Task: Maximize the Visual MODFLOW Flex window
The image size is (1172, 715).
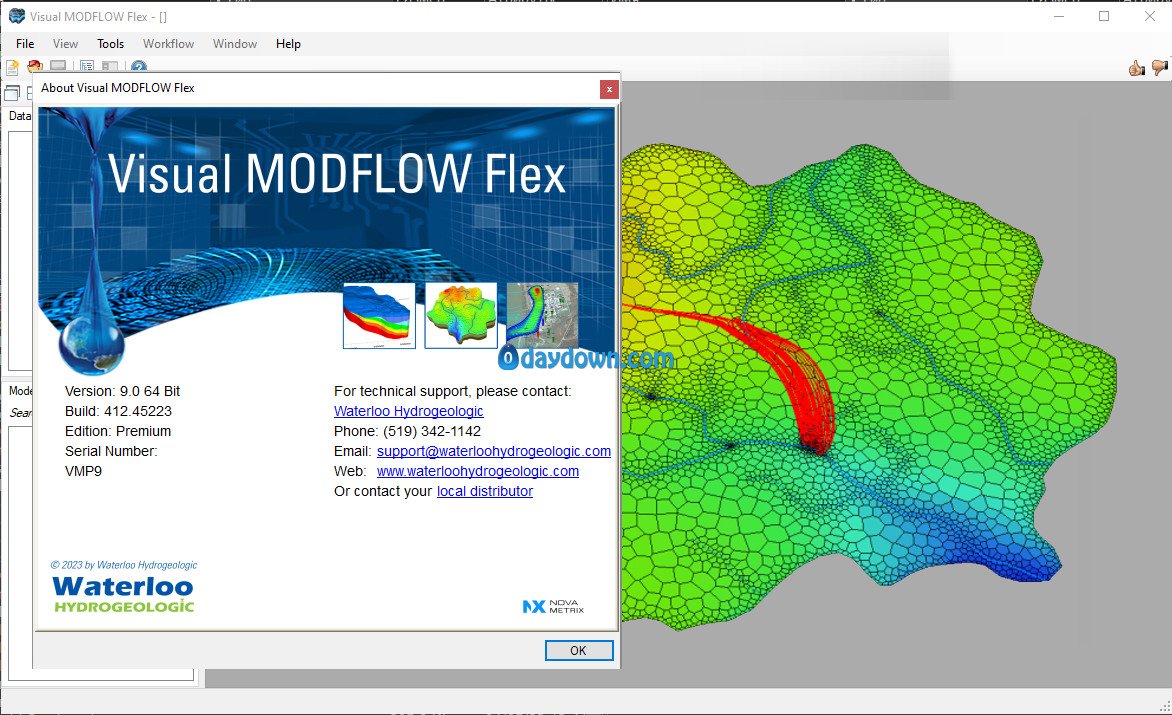Action: click(1104, 16)
